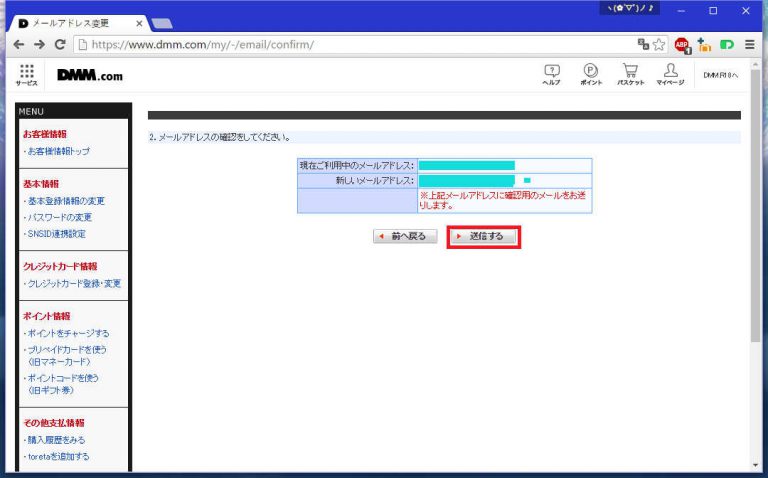Bookmark this page with the star icon

point(659,45)
